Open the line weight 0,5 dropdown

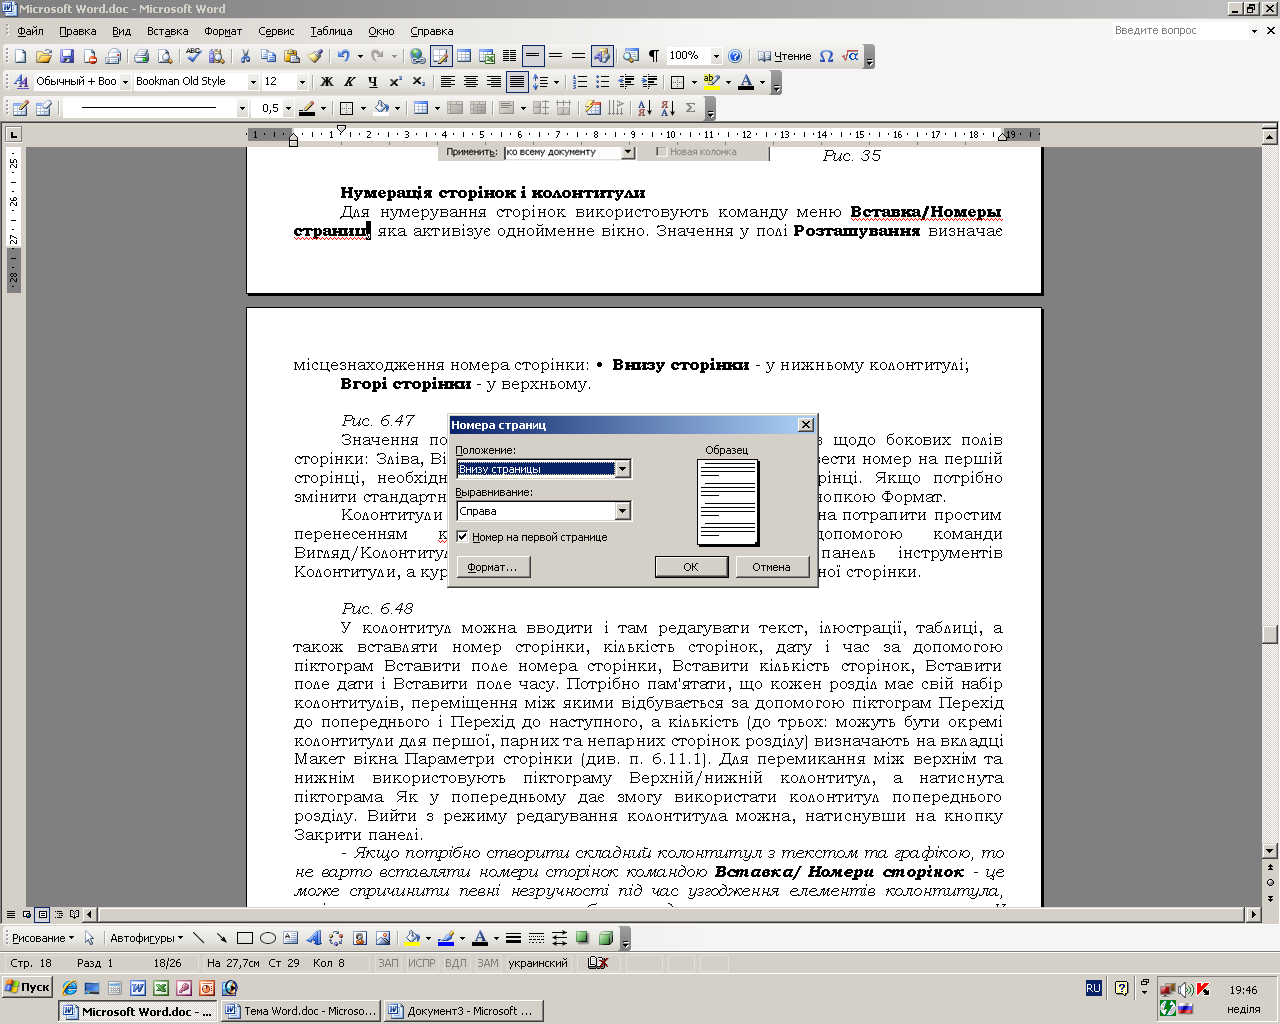tap(288, 108)
